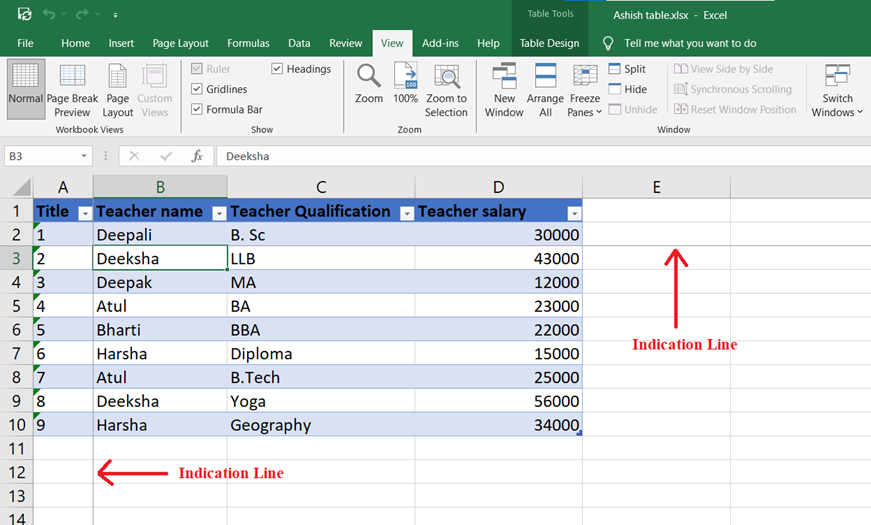
Task: Switch to Page Layout view
Action: coord(118,90)
